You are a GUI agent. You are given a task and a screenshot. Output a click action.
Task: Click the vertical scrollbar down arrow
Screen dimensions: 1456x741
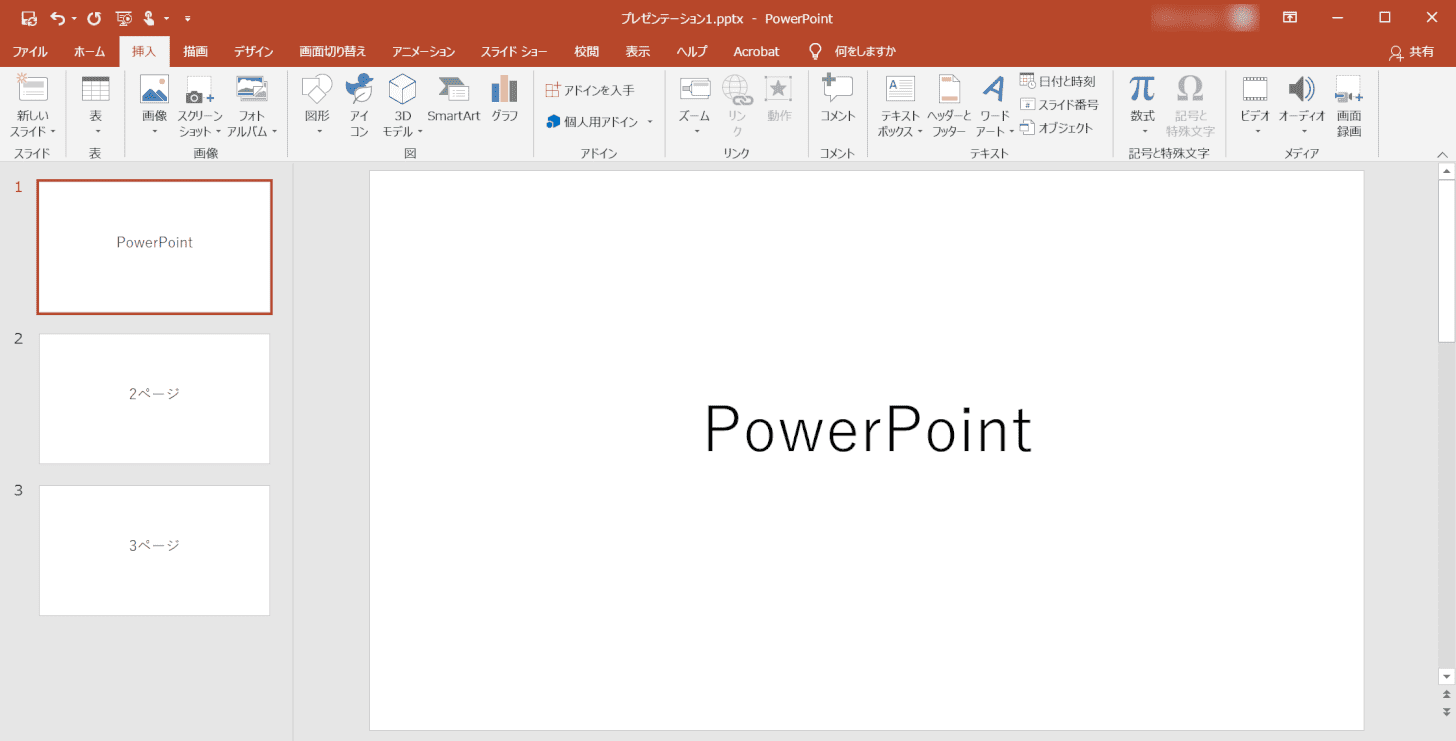point(1446,677)
